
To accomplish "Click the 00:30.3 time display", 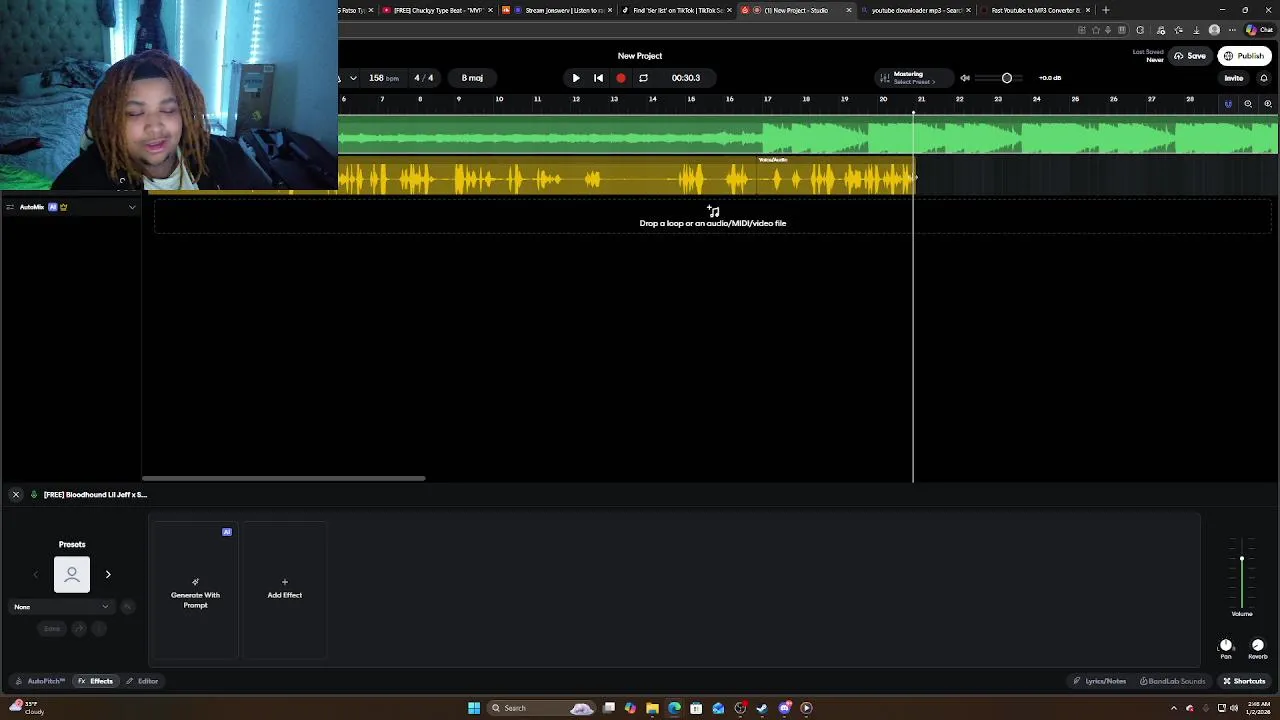I will click(x=686, y=78).
